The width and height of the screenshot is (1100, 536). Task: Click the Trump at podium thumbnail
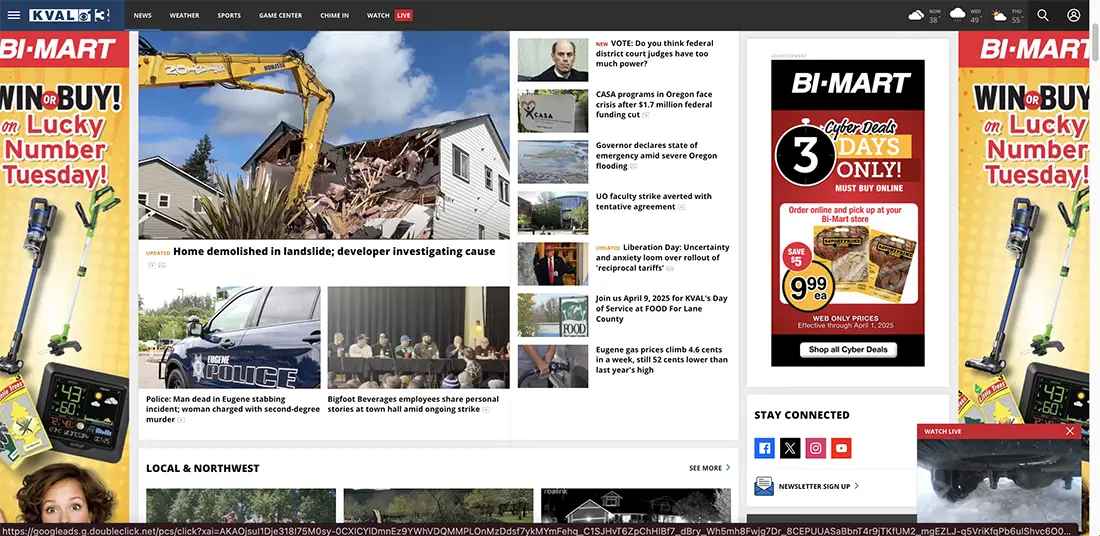point(553,264)
